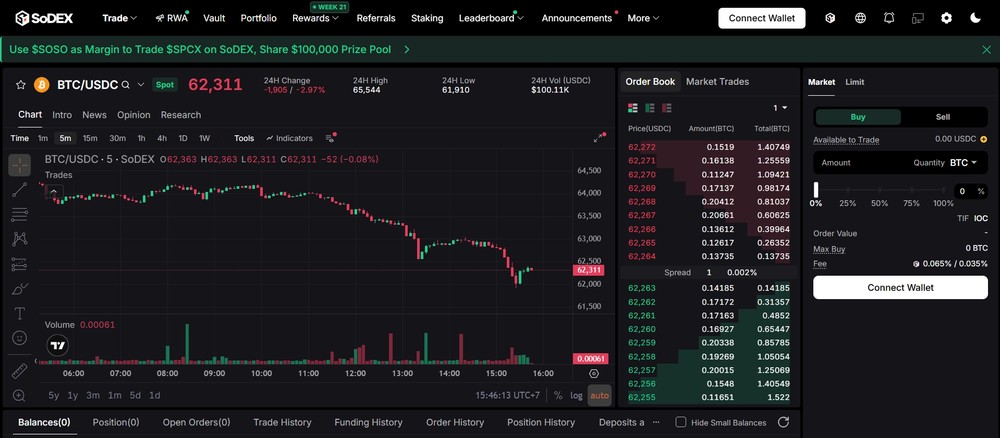Open language selection globe icon
The width and height of the screenshot is (1000, 438).
pyautogui.click(x=860, y=18)
